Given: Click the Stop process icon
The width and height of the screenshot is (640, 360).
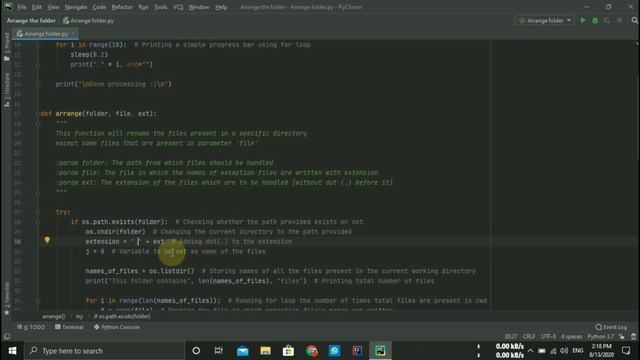Looking at the screenshot, I should click(620, 20).
